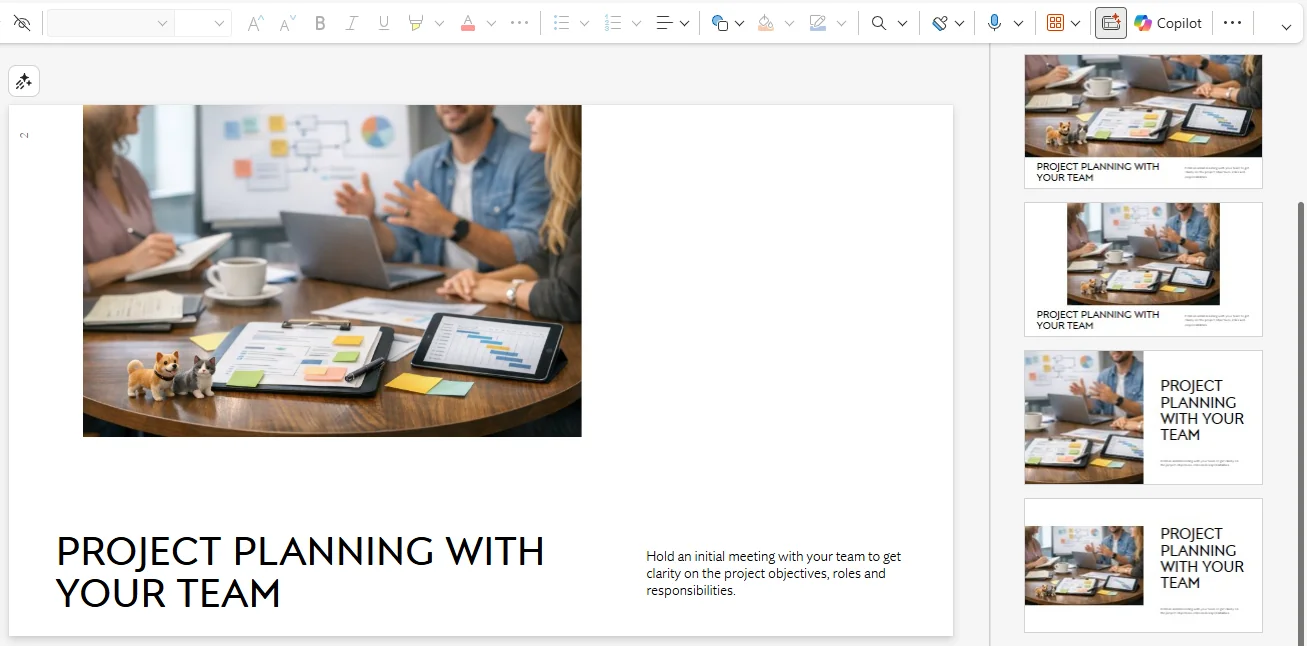Click the text alignment icon
The height and width of the screenshot is (646, 1307).
pos(664,23)
